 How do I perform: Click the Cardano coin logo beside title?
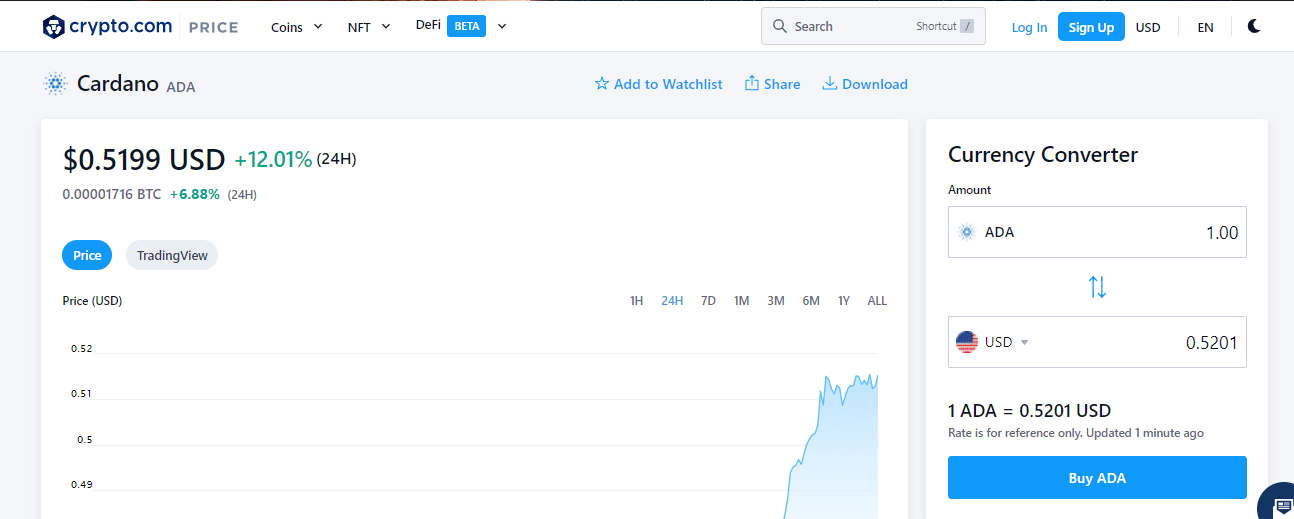click(x=55, y=84)
